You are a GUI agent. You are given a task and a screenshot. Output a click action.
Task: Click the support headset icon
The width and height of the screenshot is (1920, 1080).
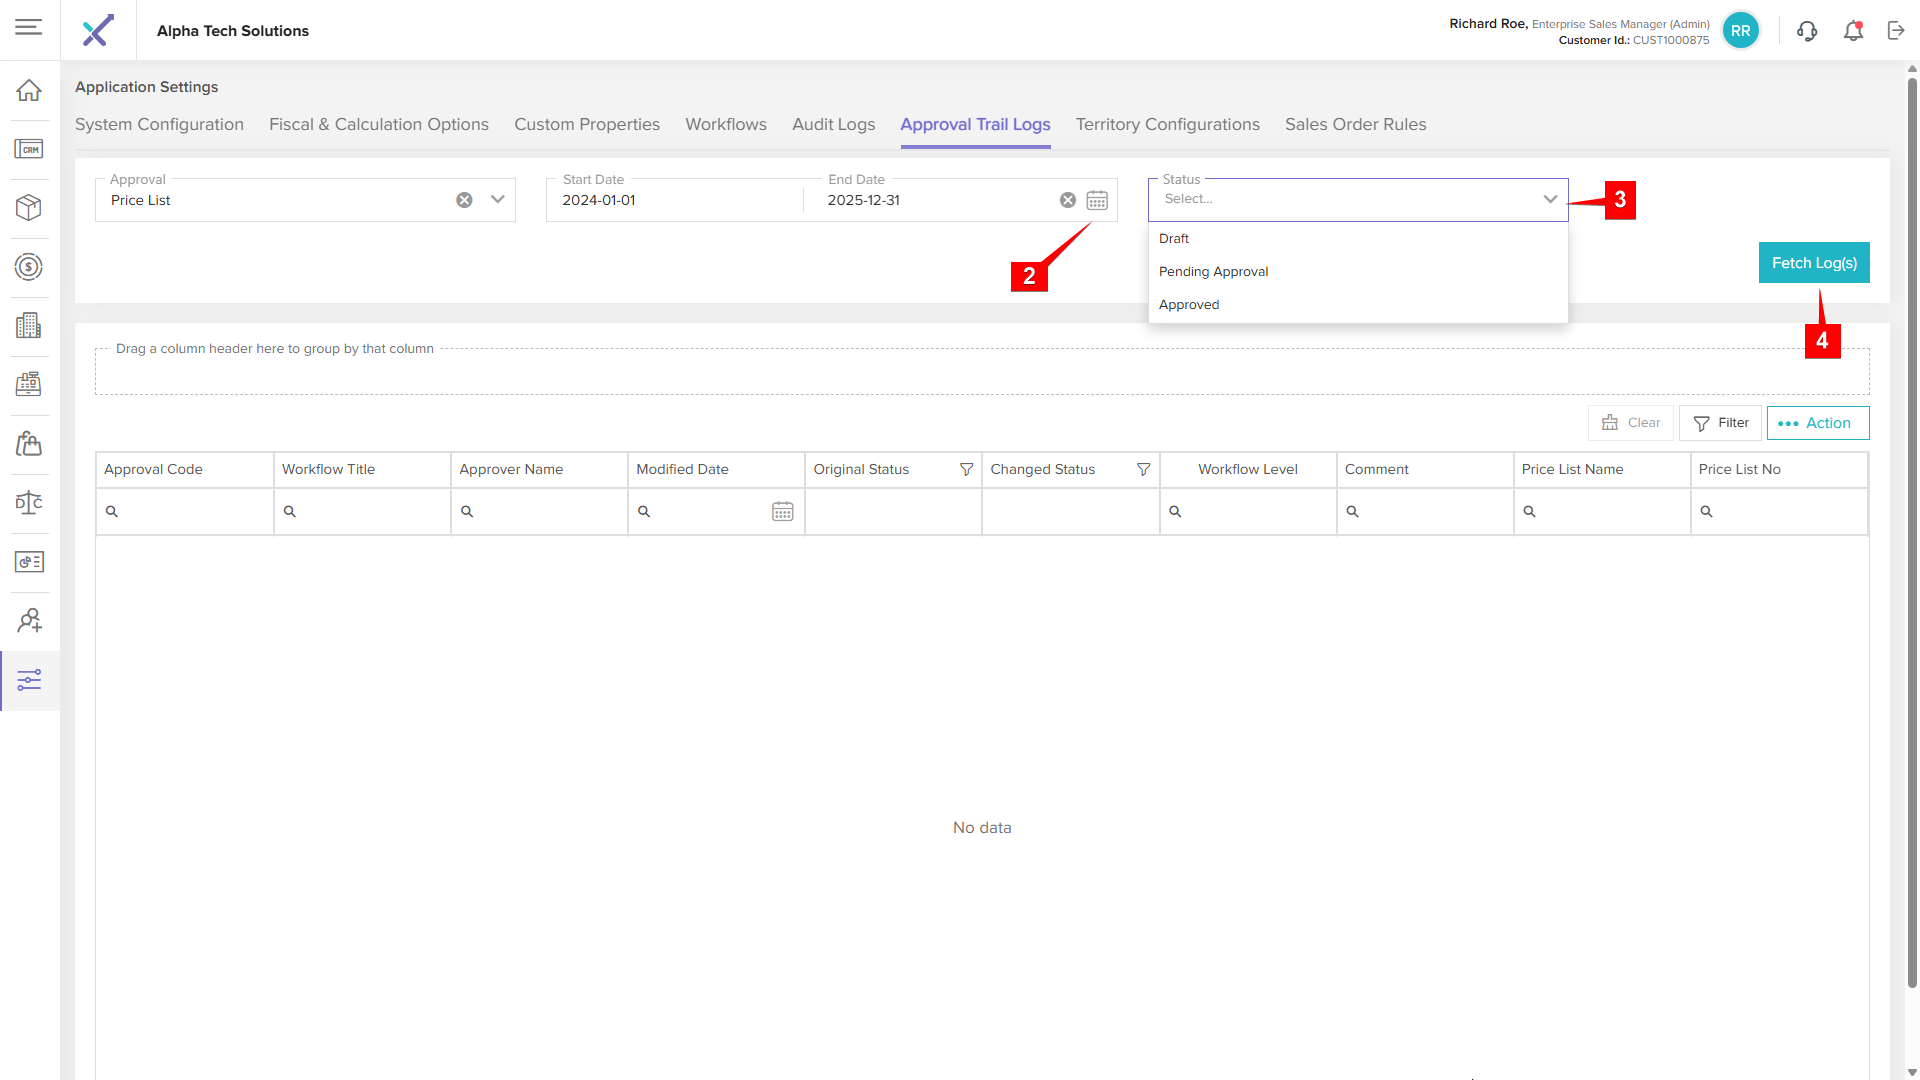click(1807, 31)
